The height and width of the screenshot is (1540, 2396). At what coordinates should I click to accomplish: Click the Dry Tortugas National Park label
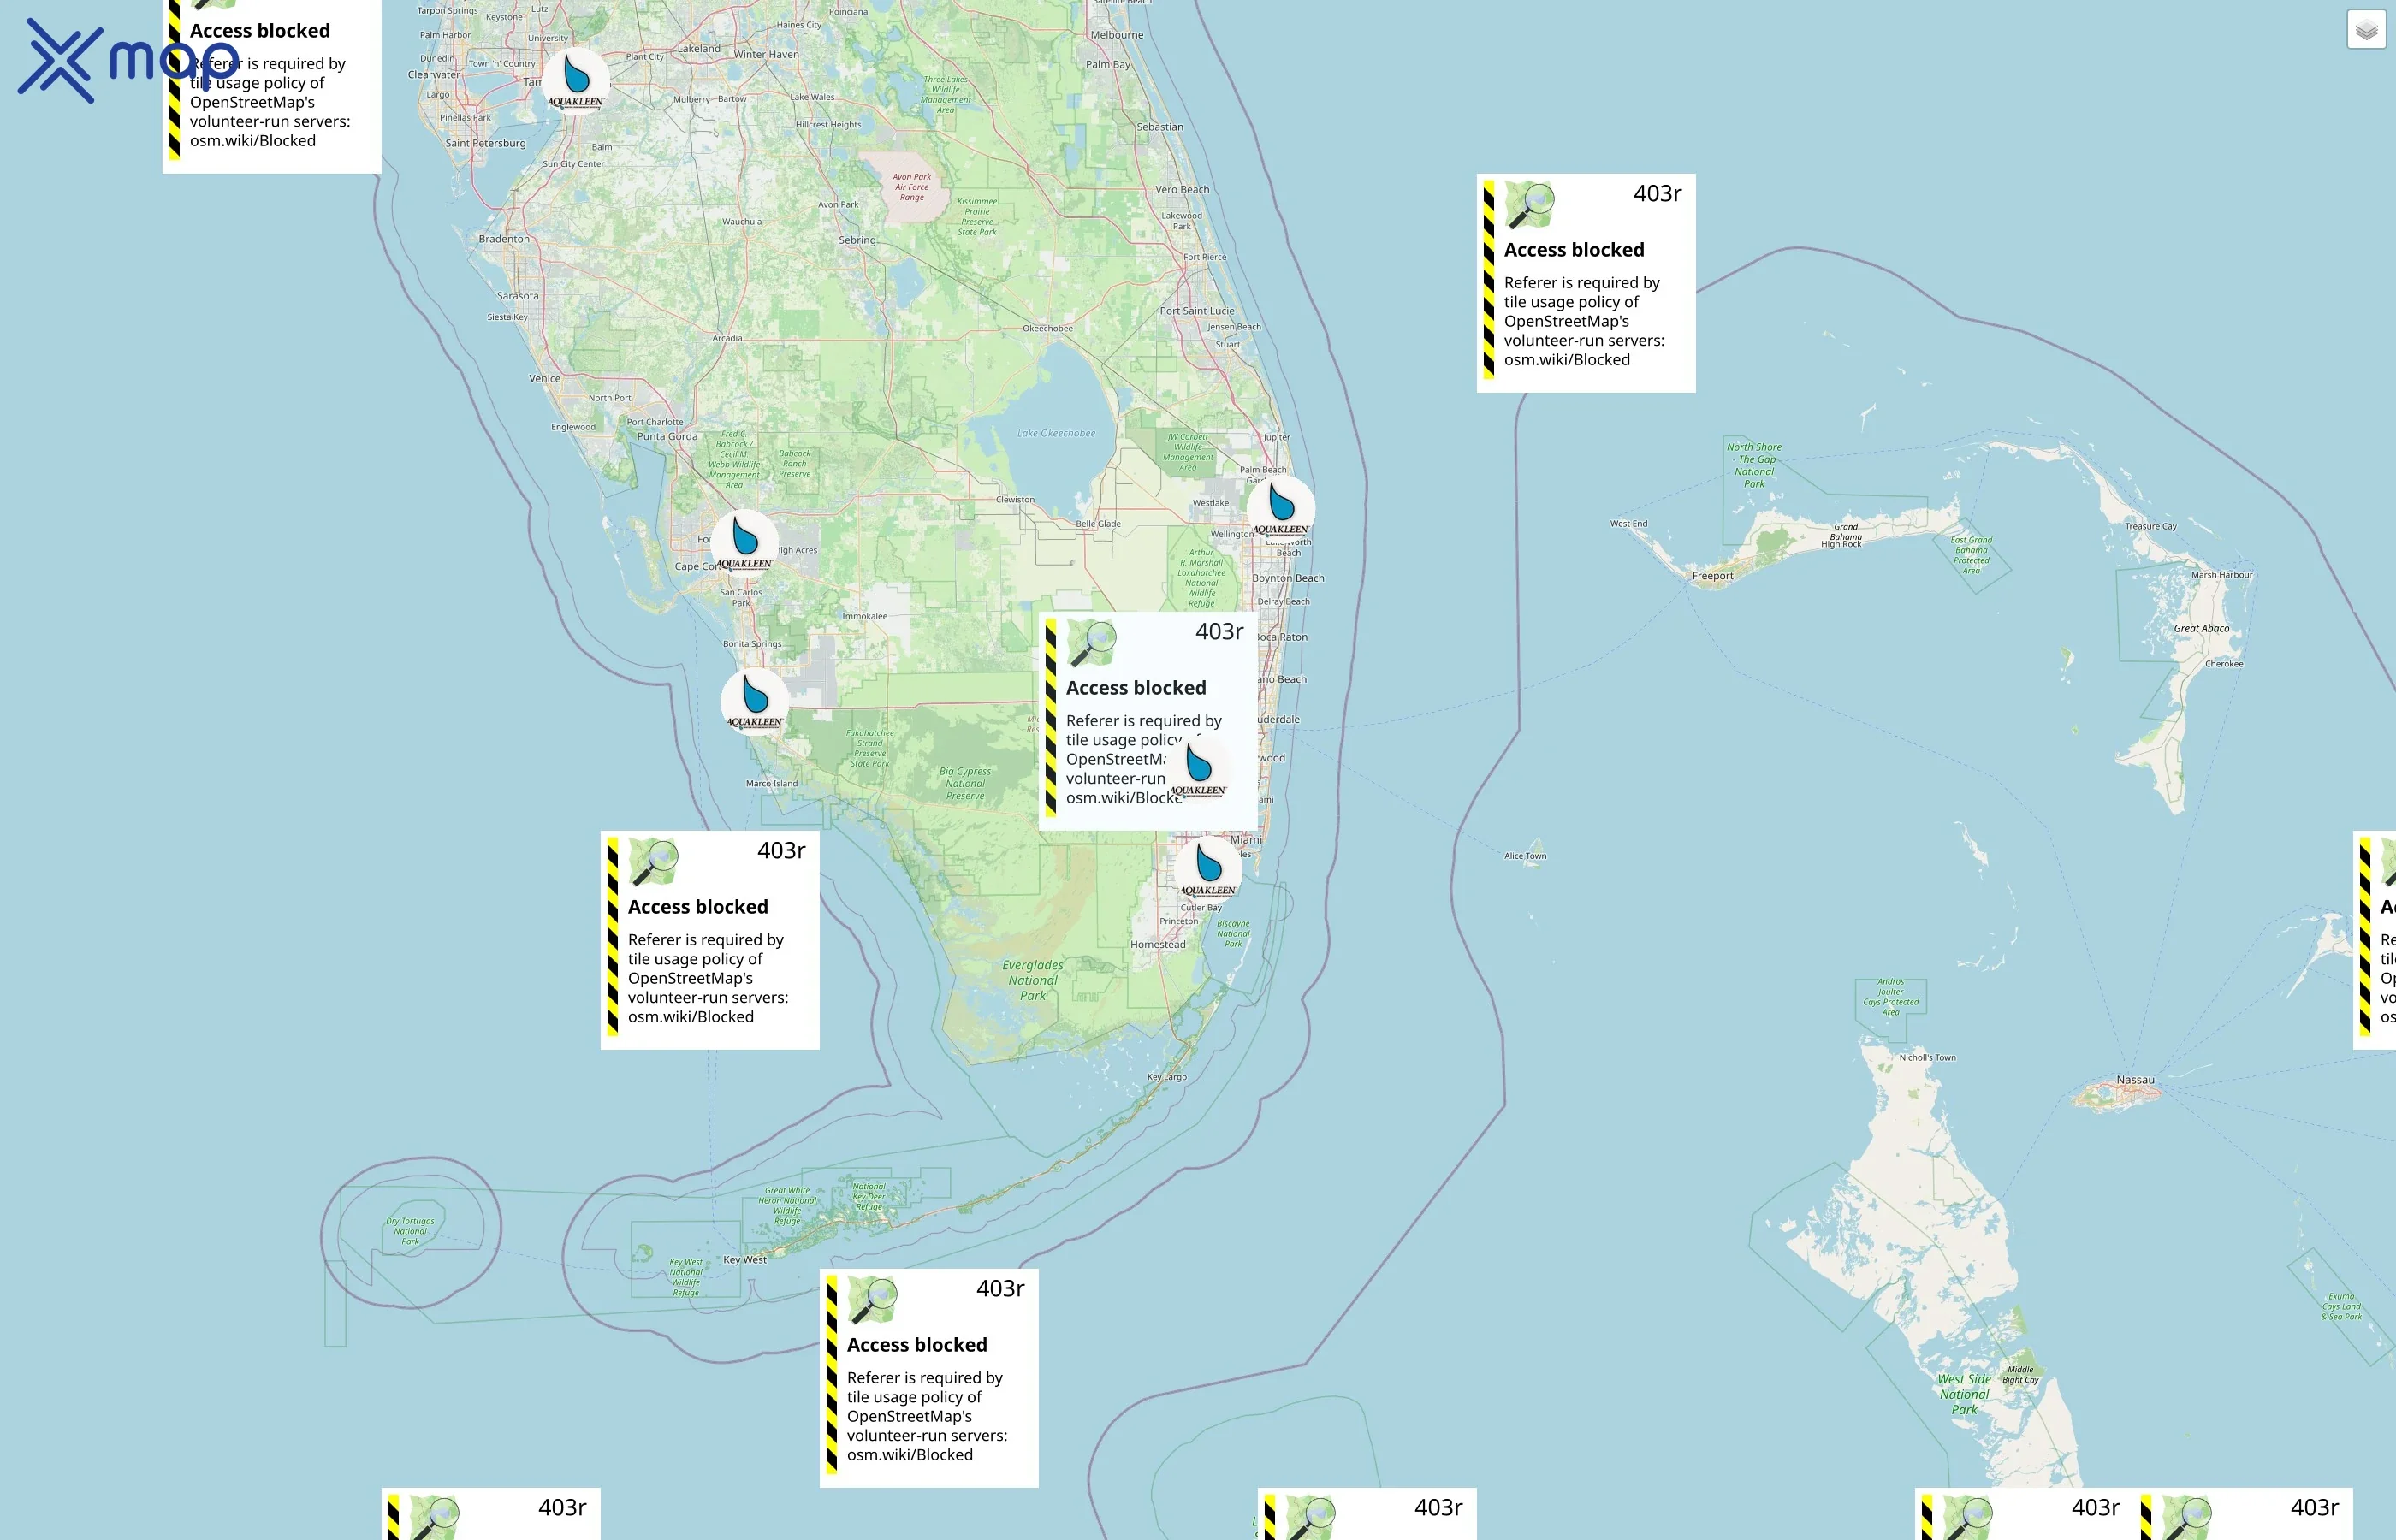click(x=410, y=1231)
